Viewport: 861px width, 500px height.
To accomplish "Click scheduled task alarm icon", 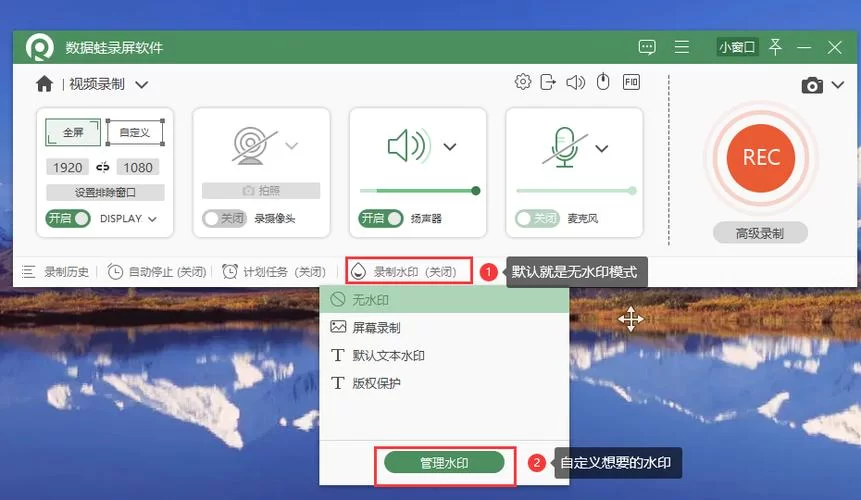I will tap(230, 272).
